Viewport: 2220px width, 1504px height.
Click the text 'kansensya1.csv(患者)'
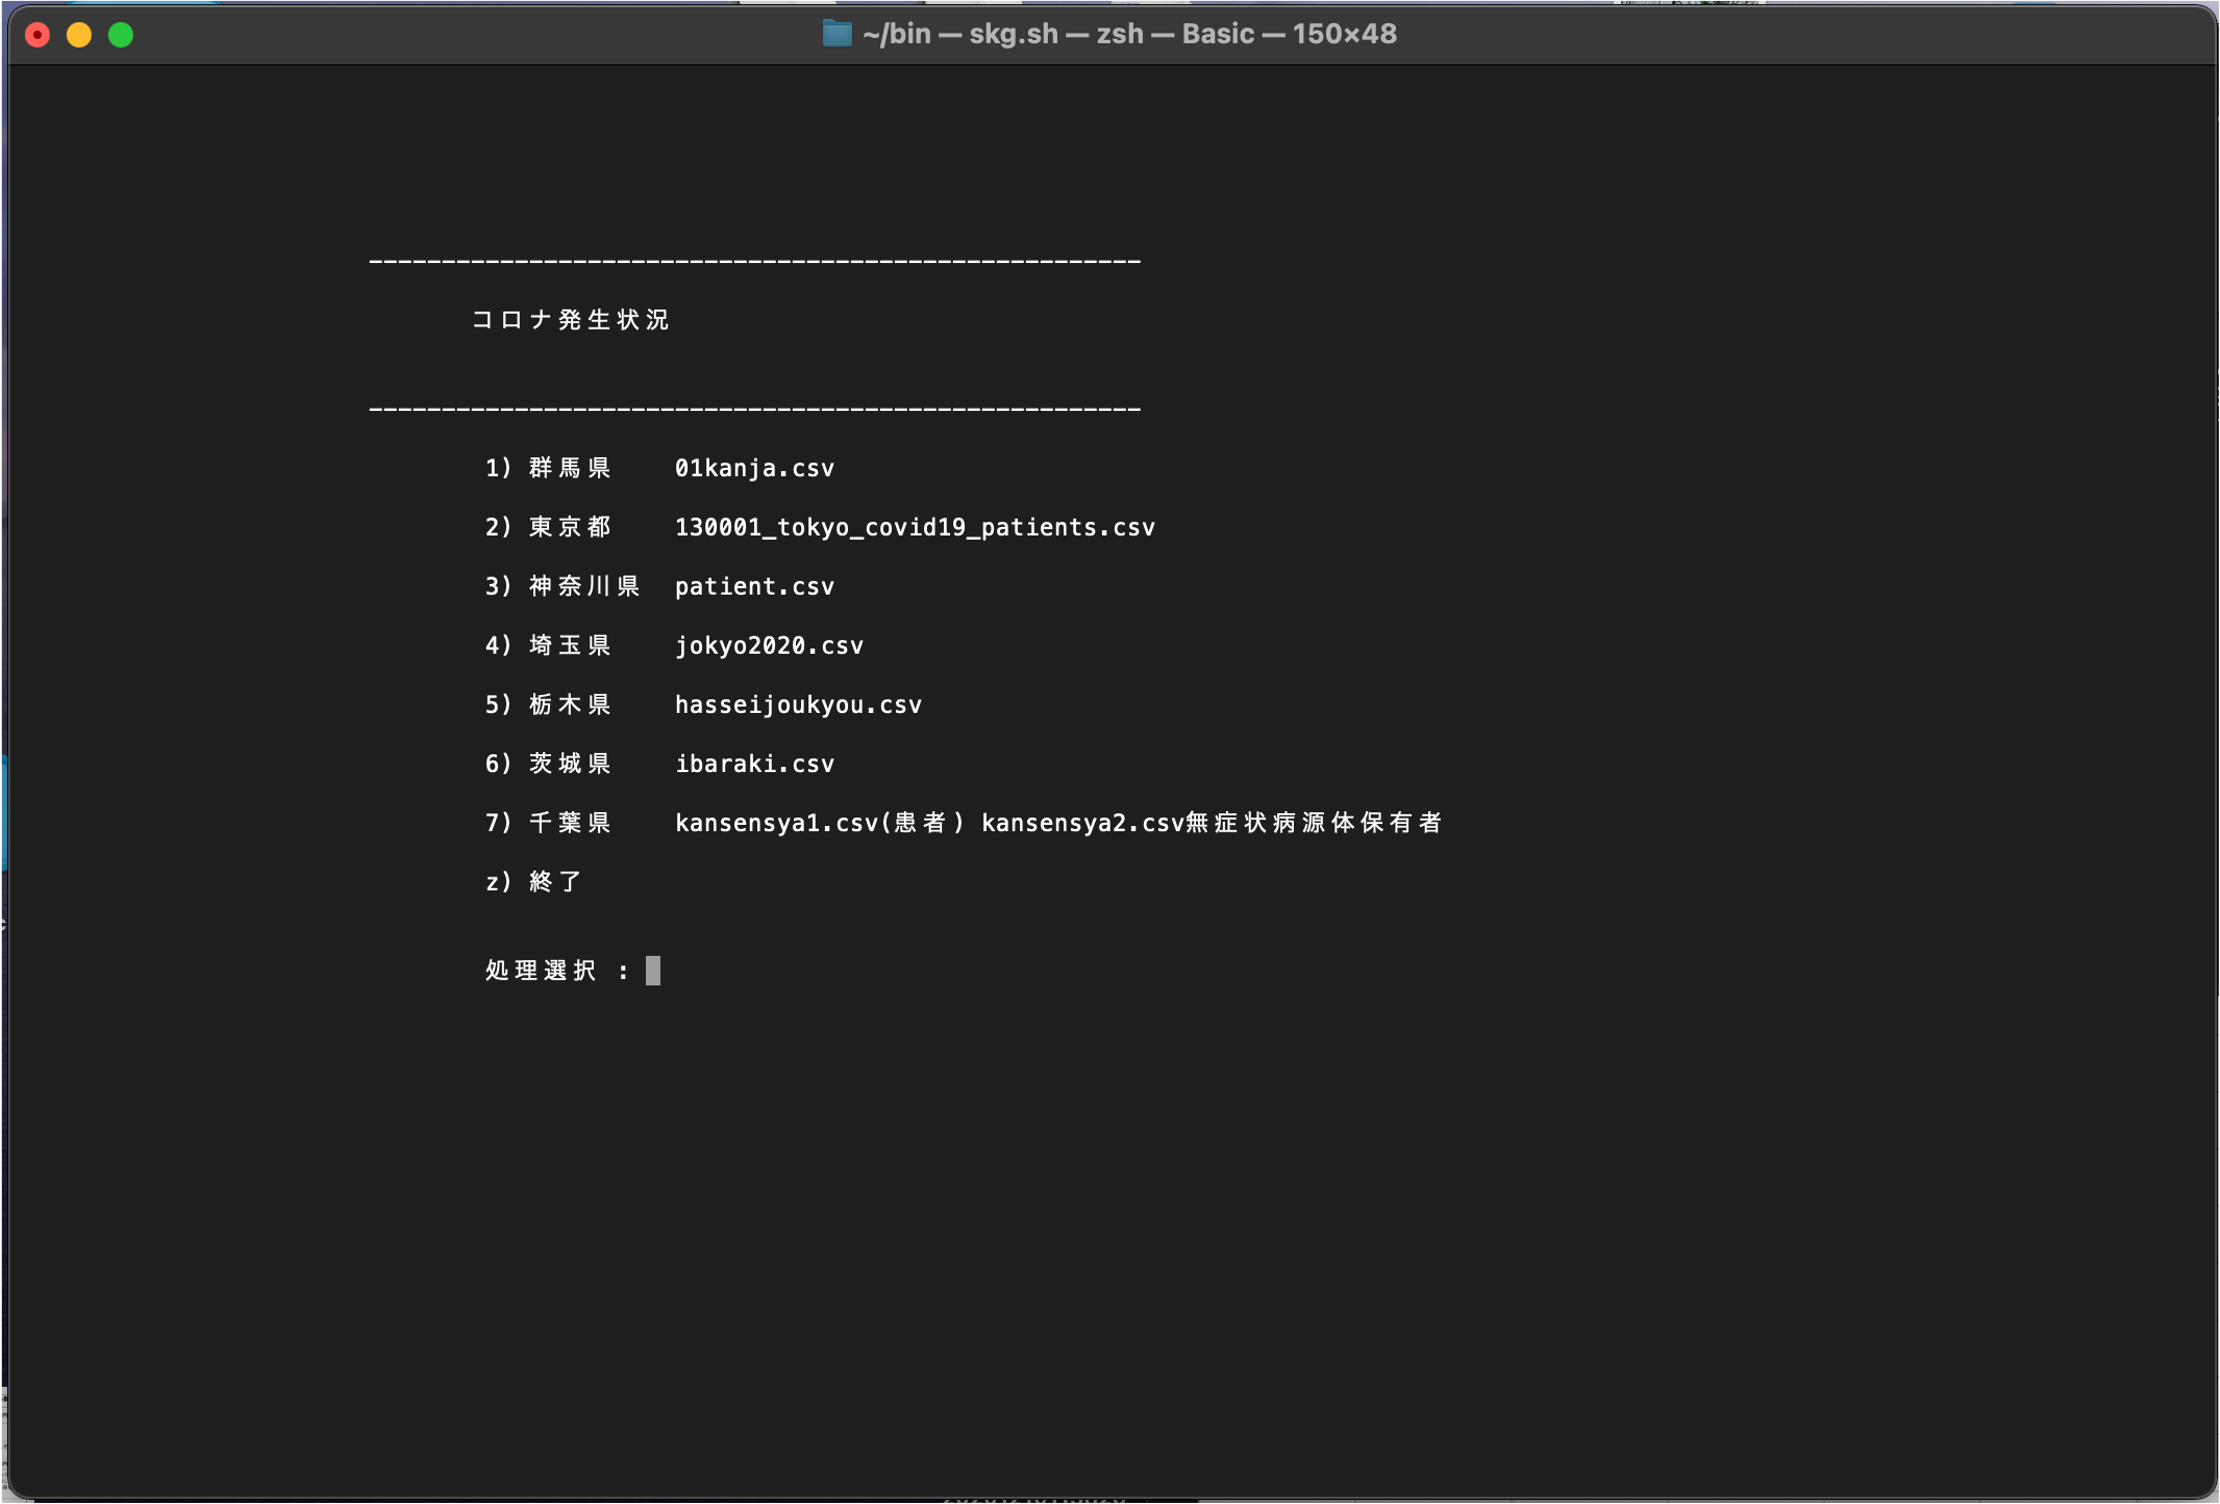click(x=820, y=822)
